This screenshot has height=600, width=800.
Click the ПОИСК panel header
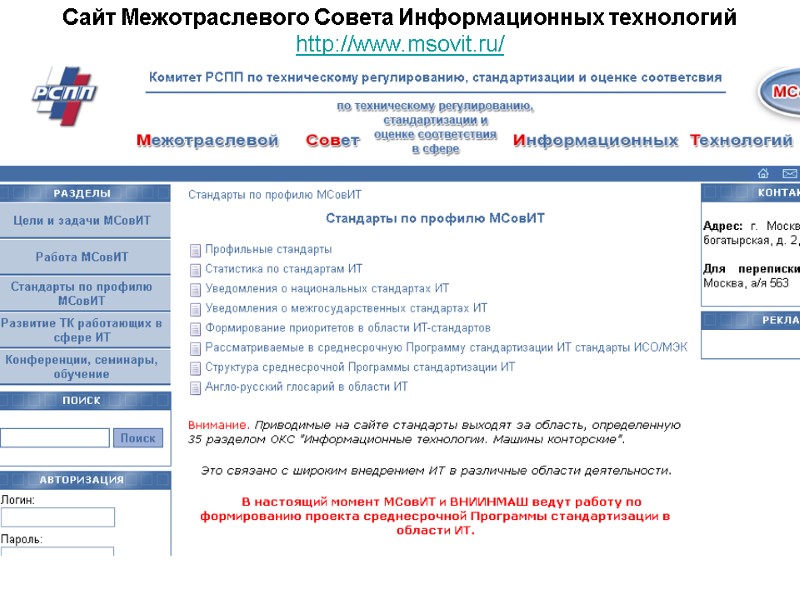(85, 401)
